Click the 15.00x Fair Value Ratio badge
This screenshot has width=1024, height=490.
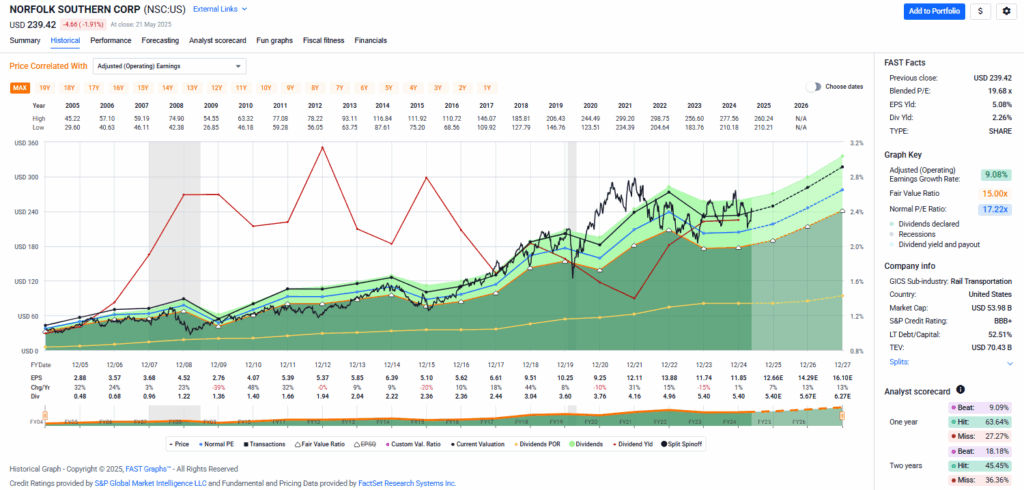coord(995,193)
